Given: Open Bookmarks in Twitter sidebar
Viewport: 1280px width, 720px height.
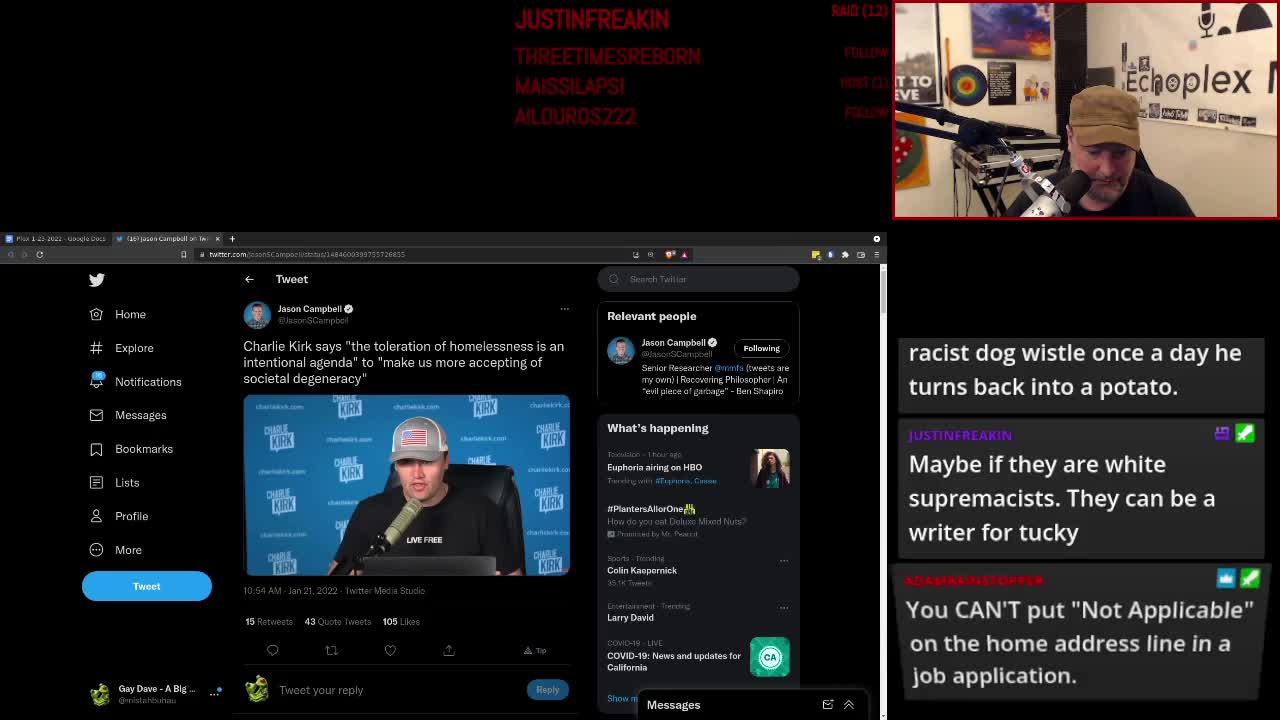Looking at the screenshot, I should coord(131,449).
